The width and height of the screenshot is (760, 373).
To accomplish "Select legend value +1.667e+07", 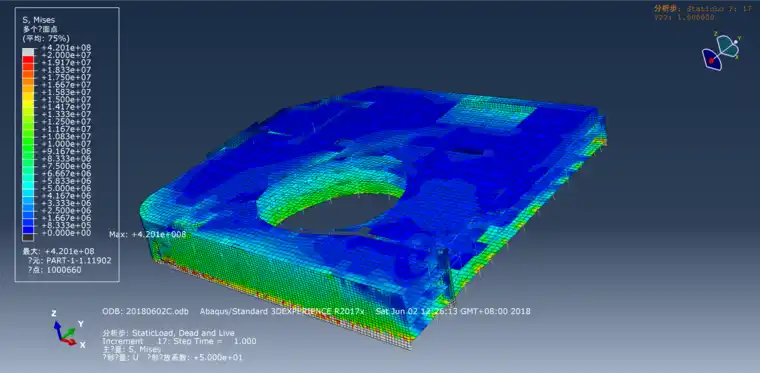I will coord(66,85).
